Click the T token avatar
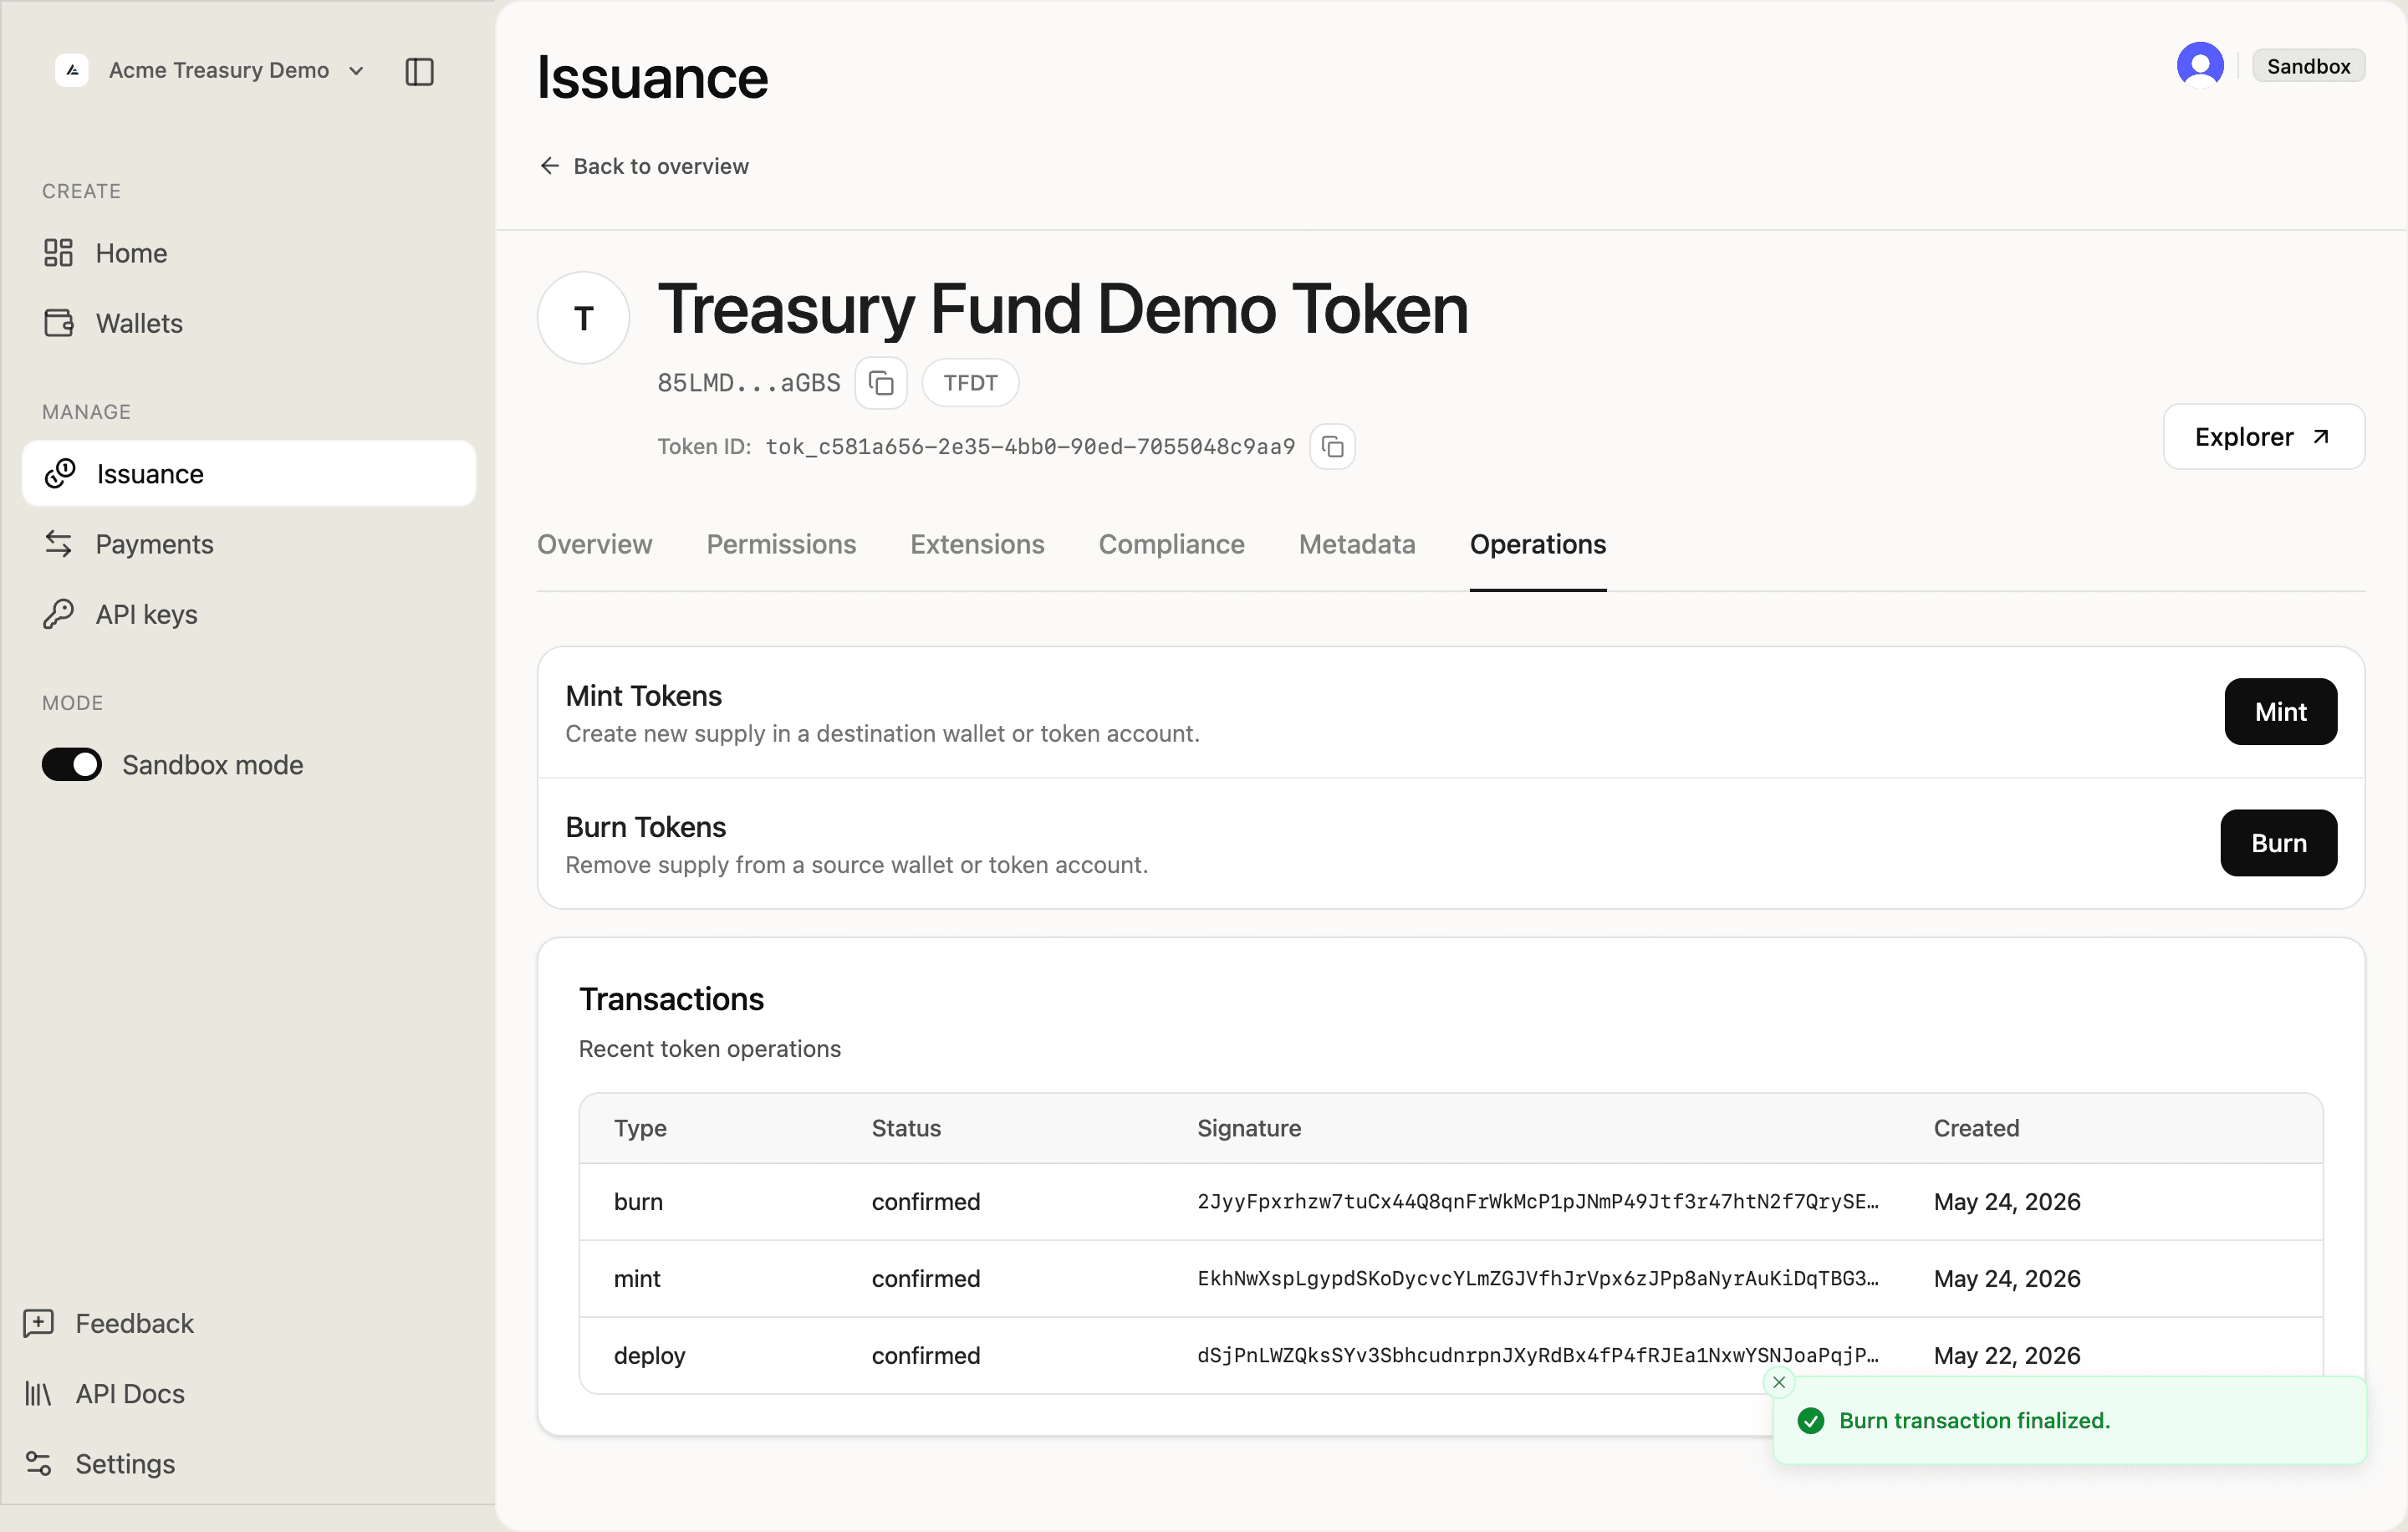This screenshot has height=1532, width=2408. pos(584,318)
